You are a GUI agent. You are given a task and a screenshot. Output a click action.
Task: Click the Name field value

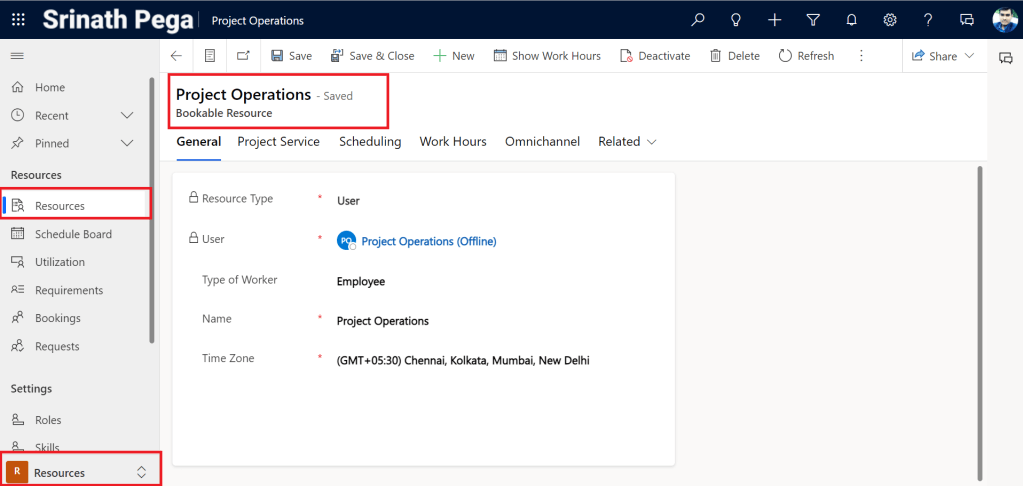[x=383, y=321]
